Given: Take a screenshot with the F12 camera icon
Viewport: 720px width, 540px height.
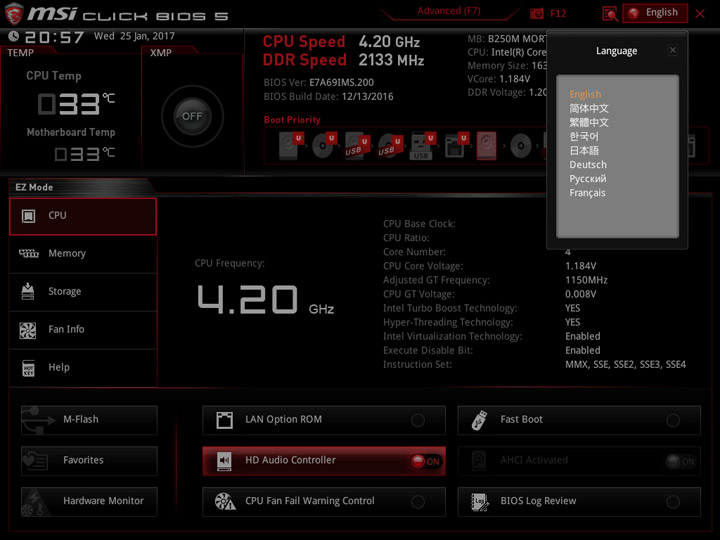Looking at the screenshot, I should [536, 14].
